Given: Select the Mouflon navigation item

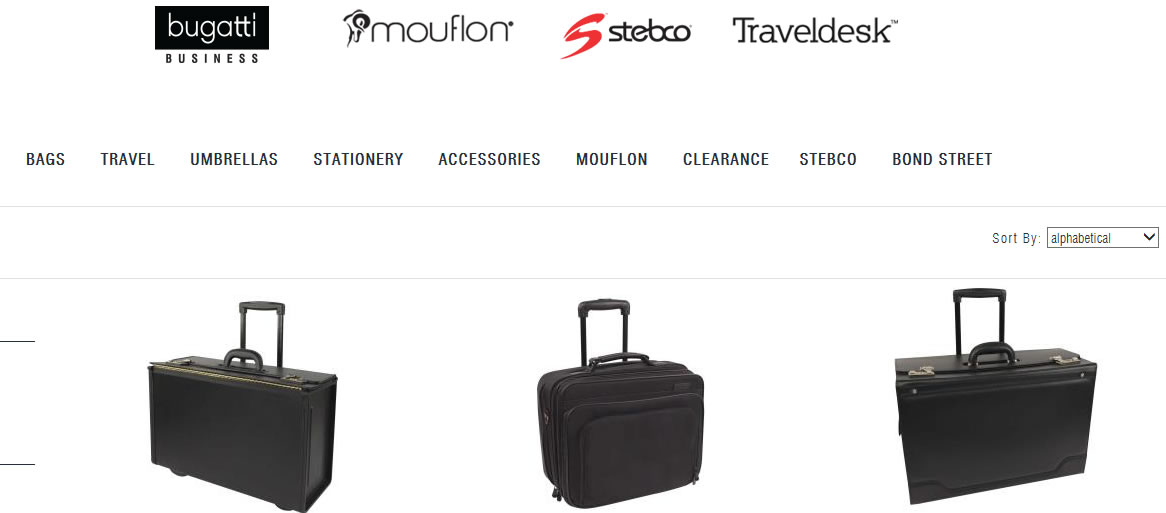Looking at the screenshot, I should click(x=611, y=159).
